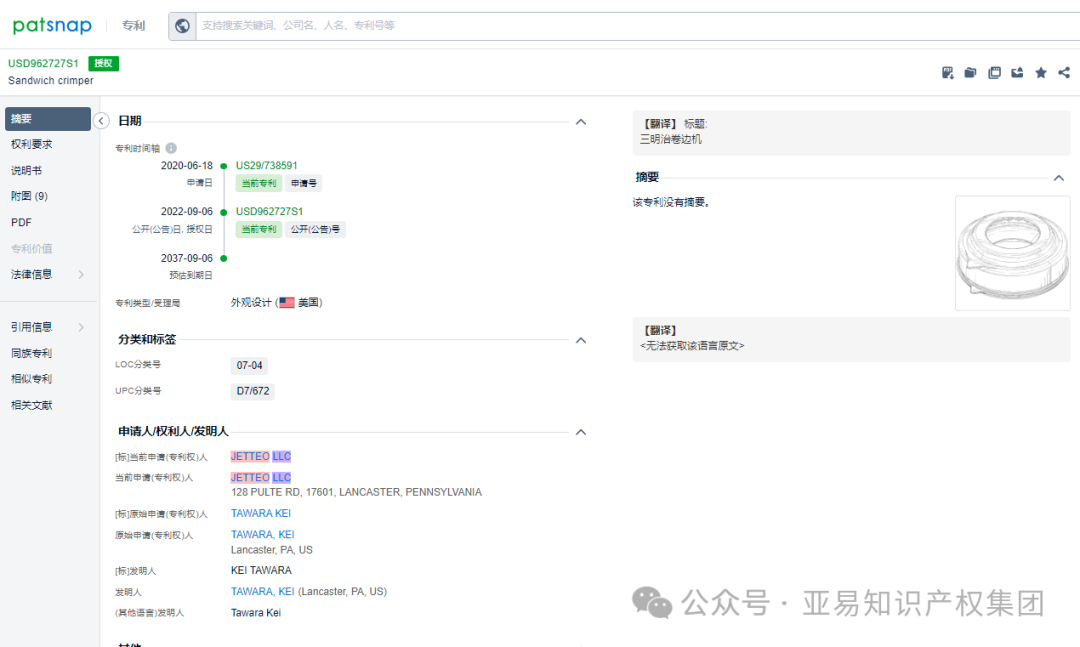
Task: Click the KEI TAWARA standardized inventor text
Action: pyautogui.click(x=261, y=571)
